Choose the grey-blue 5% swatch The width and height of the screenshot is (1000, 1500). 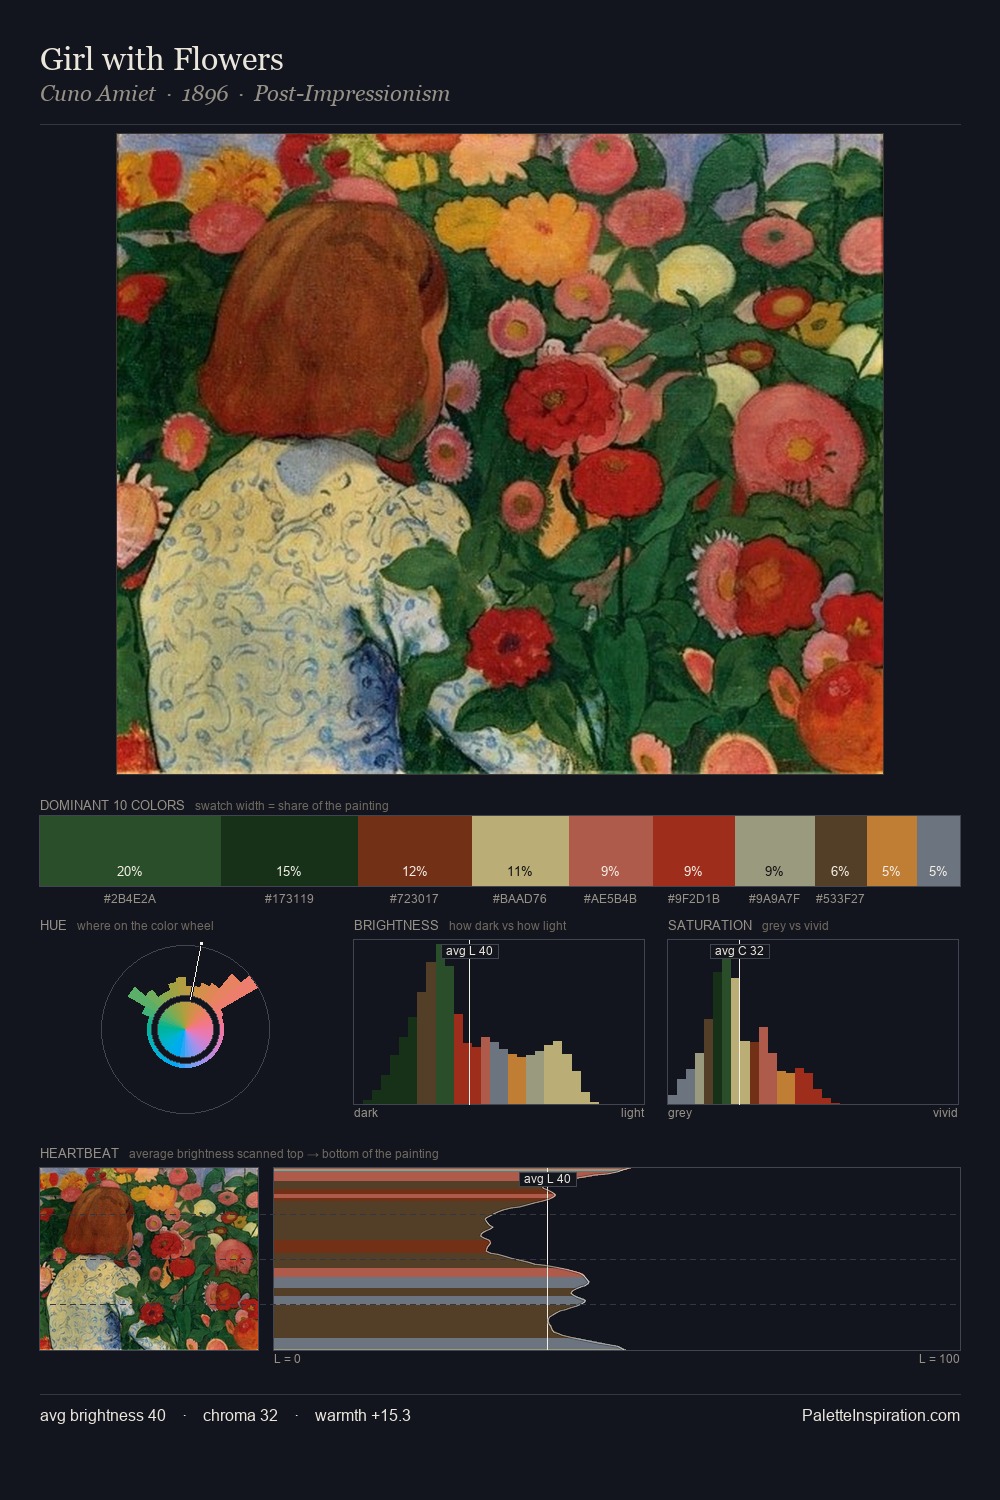coord(938,851)
